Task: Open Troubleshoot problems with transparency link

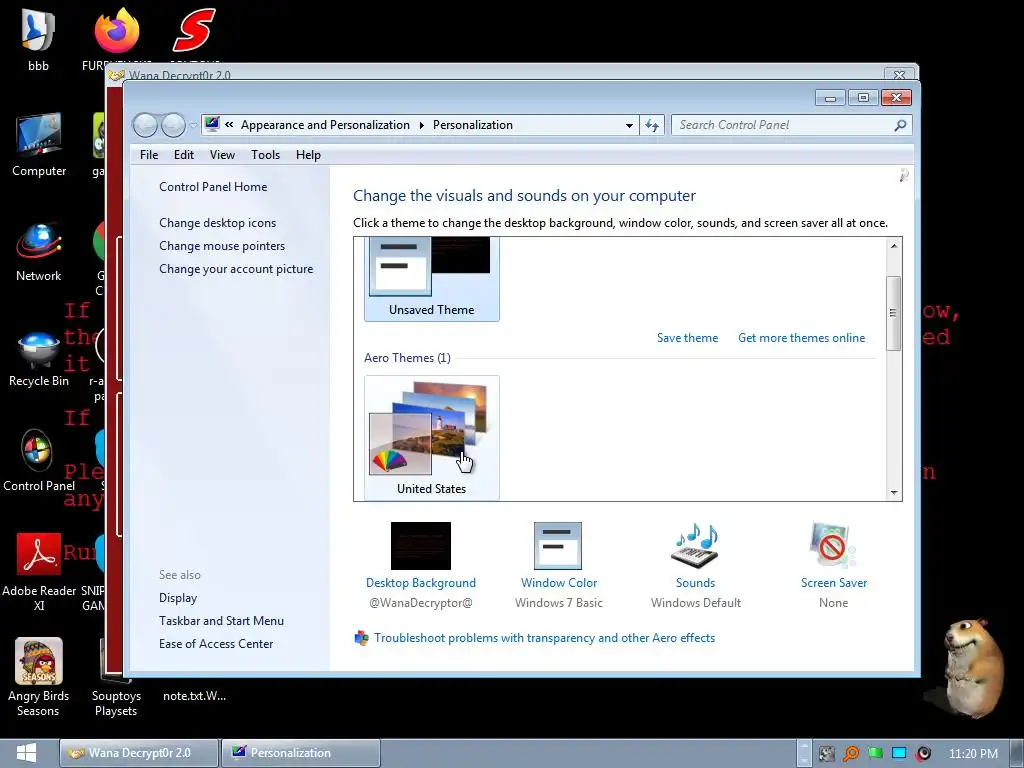Action: (x=544, y=637)
